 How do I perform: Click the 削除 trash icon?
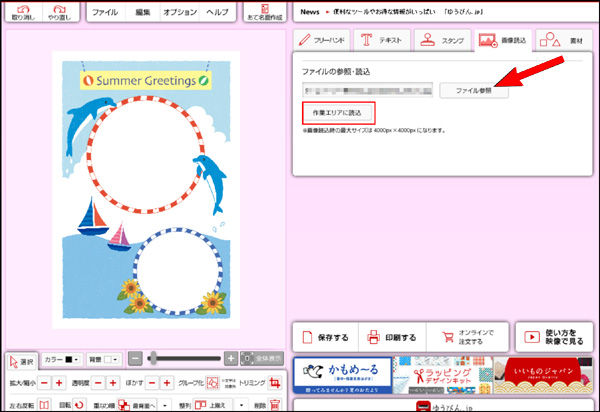[x=274, y=405]
